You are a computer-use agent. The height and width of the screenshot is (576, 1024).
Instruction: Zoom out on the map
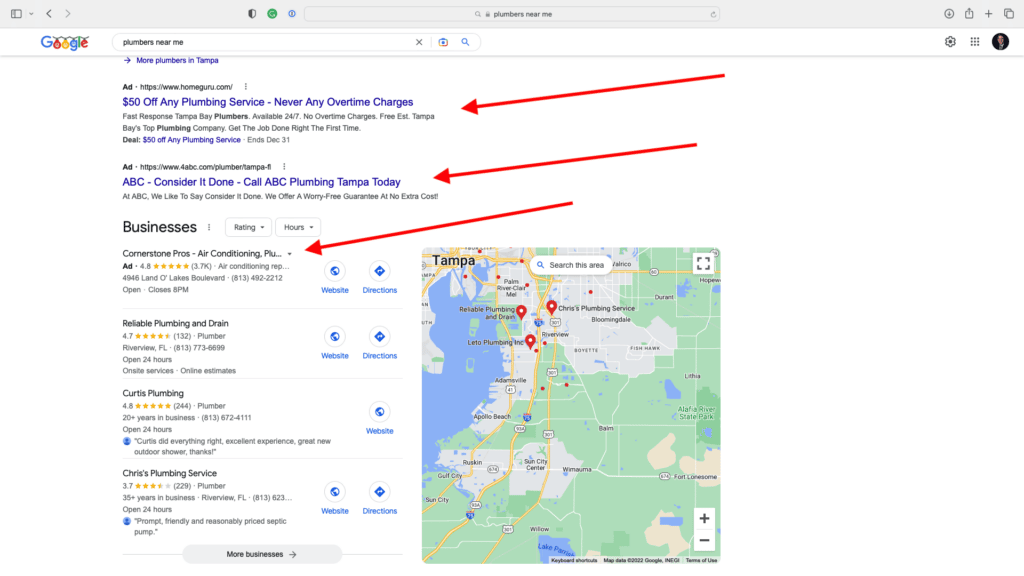704,541
